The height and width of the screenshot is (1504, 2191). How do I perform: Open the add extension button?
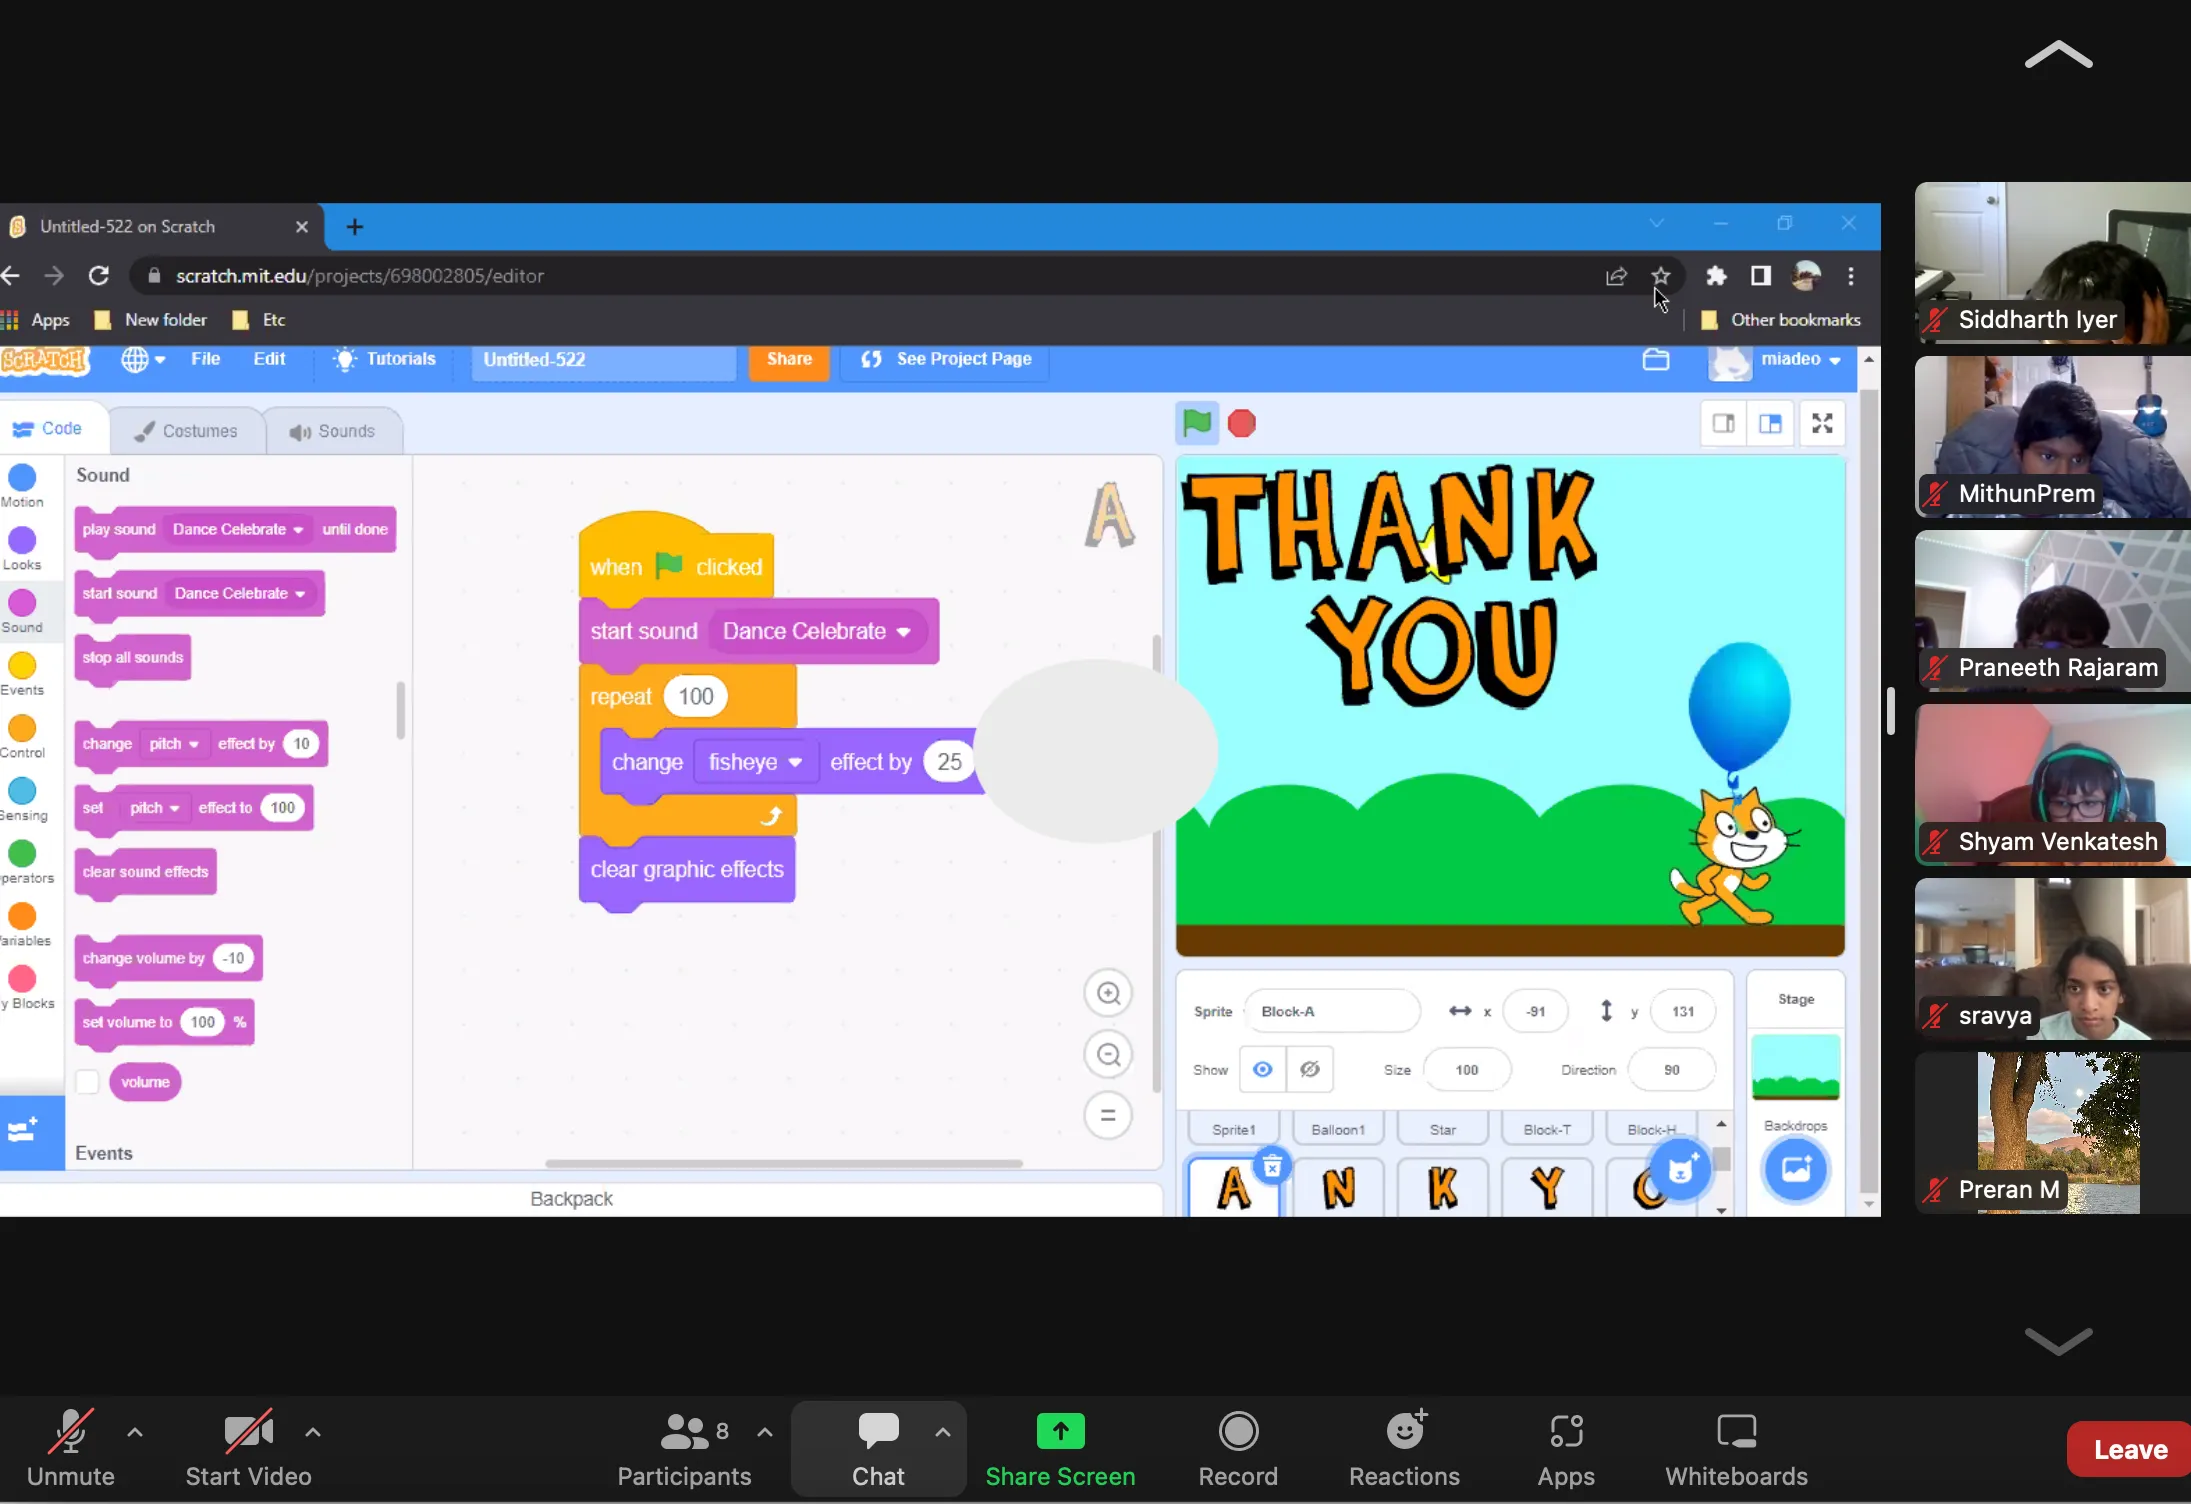(24, 1132)
